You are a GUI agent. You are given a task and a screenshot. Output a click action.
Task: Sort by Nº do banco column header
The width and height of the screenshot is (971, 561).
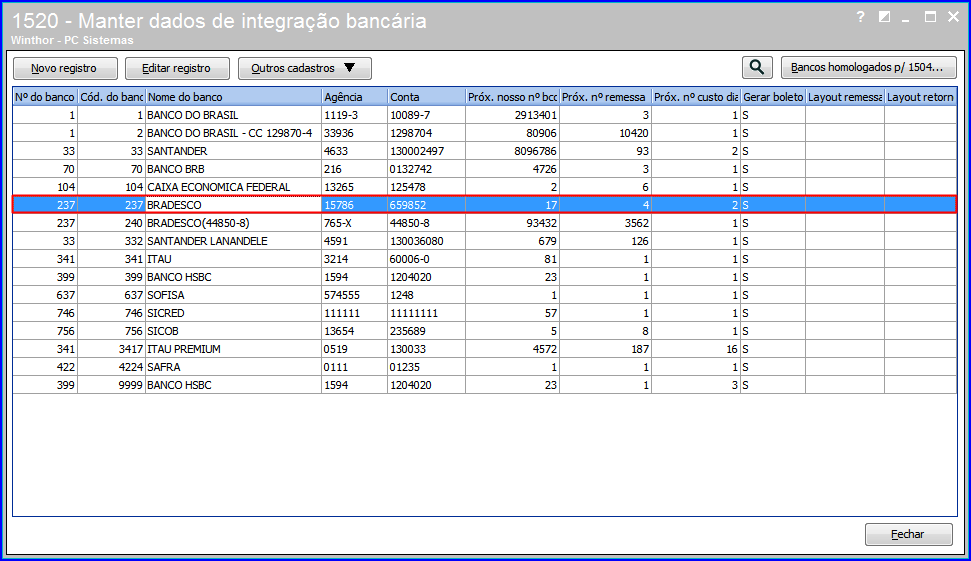[x=45, y=97]
